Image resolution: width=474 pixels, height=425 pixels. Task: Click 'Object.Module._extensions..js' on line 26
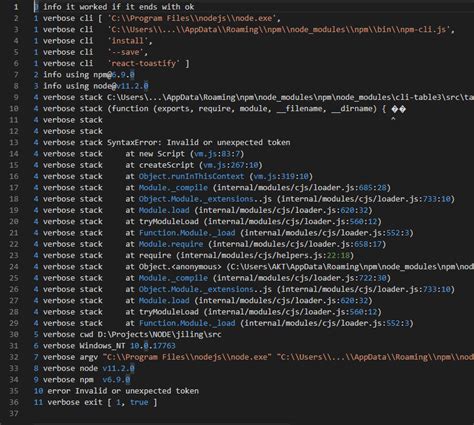(205, 289)
